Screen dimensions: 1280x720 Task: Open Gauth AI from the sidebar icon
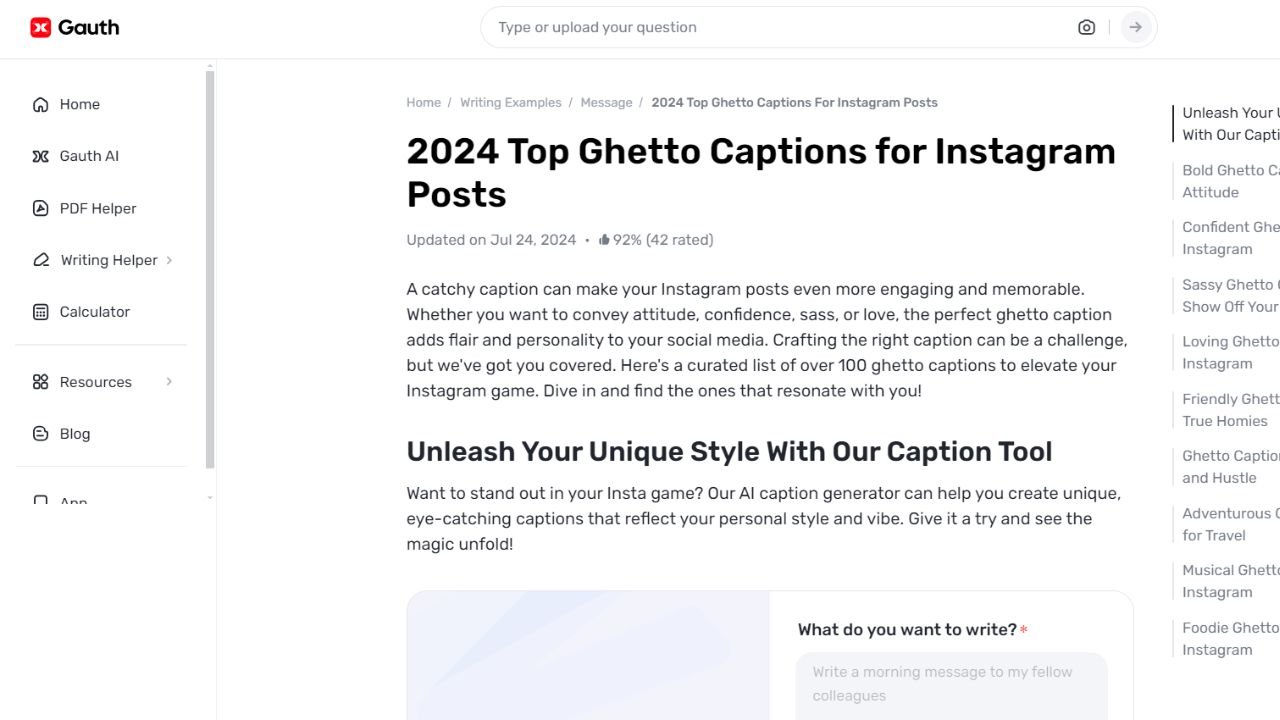[x=39, y=156]
